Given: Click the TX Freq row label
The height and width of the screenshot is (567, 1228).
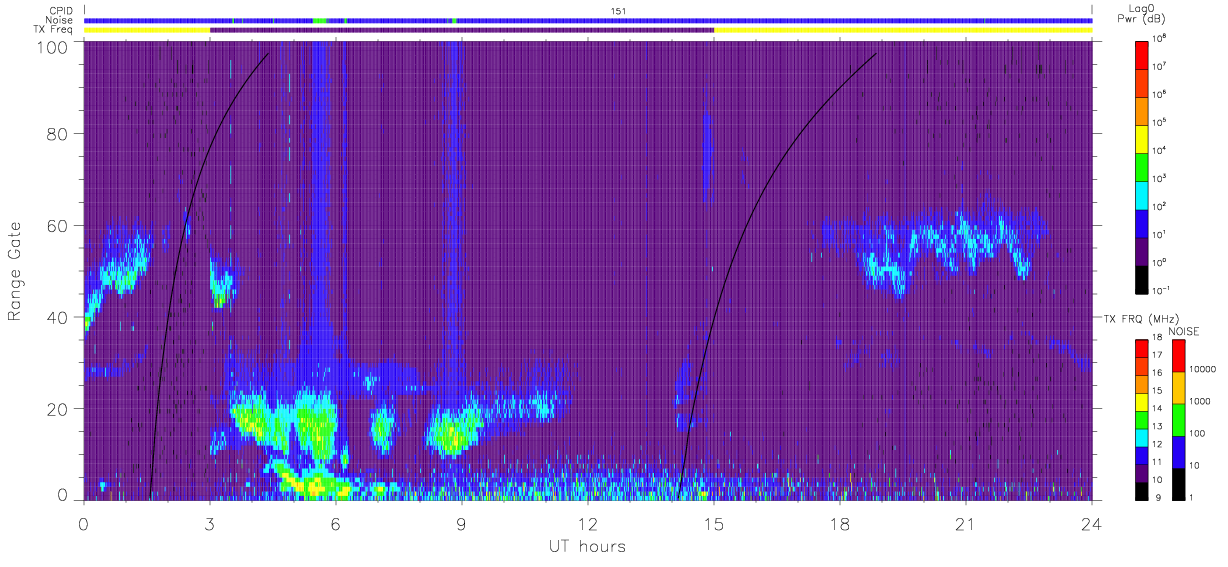Looking at the screenshot, I should pyautogui.click(x=52, y=29).
